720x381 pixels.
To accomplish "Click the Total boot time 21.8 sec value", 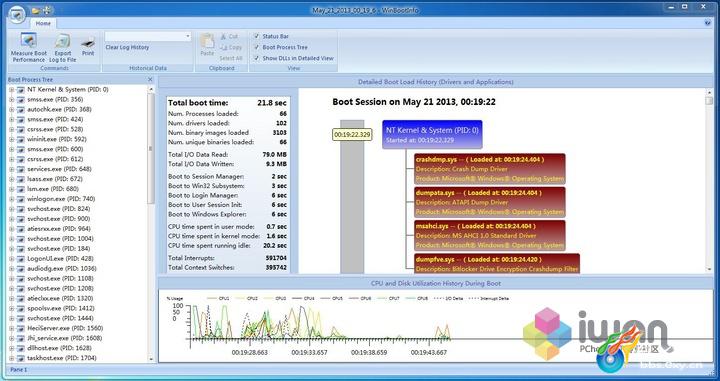I will pos(272,103).
